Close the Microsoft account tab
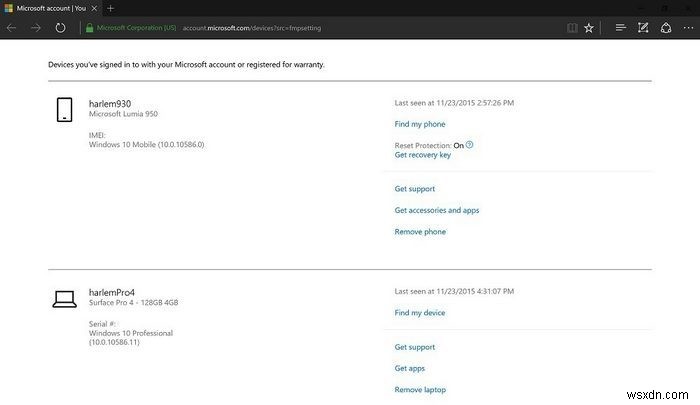Image resolution: width=700 pixels, height=405 pixels. 92,8
